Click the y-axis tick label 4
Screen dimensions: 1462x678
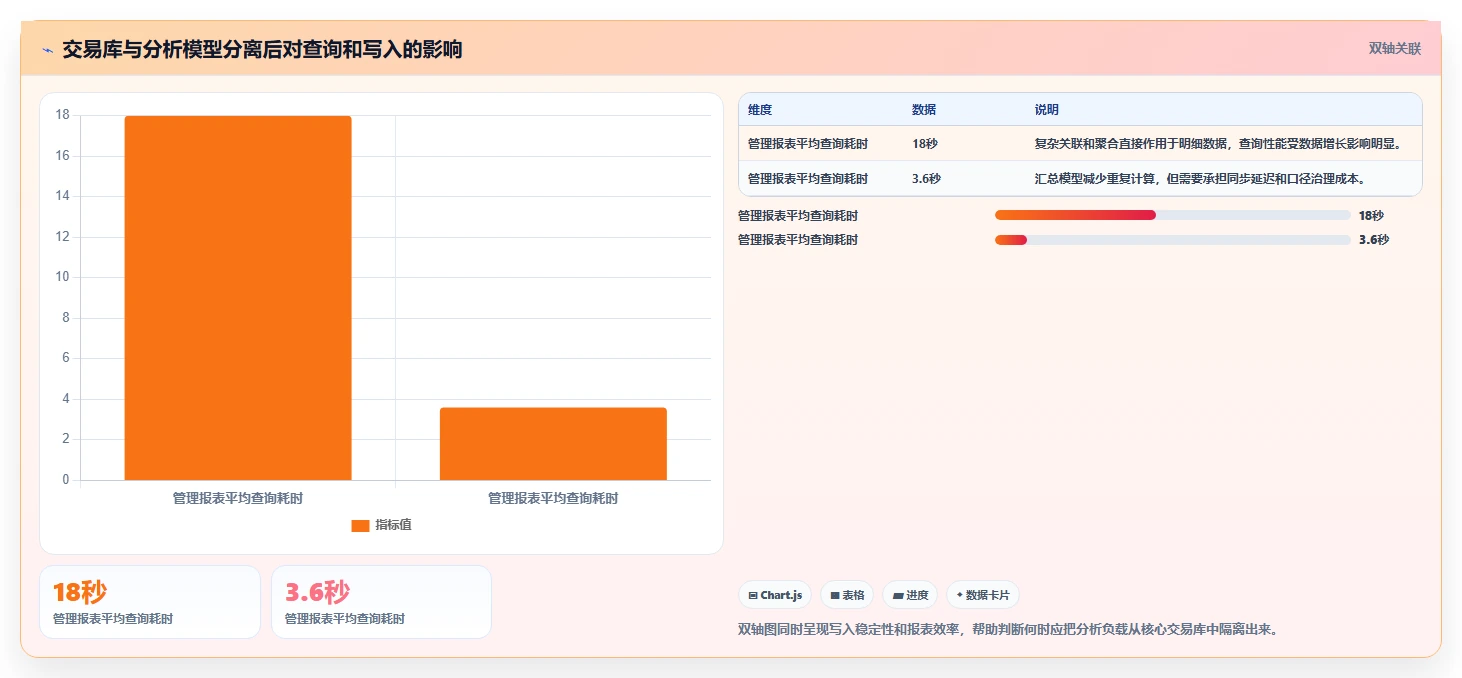66,399
